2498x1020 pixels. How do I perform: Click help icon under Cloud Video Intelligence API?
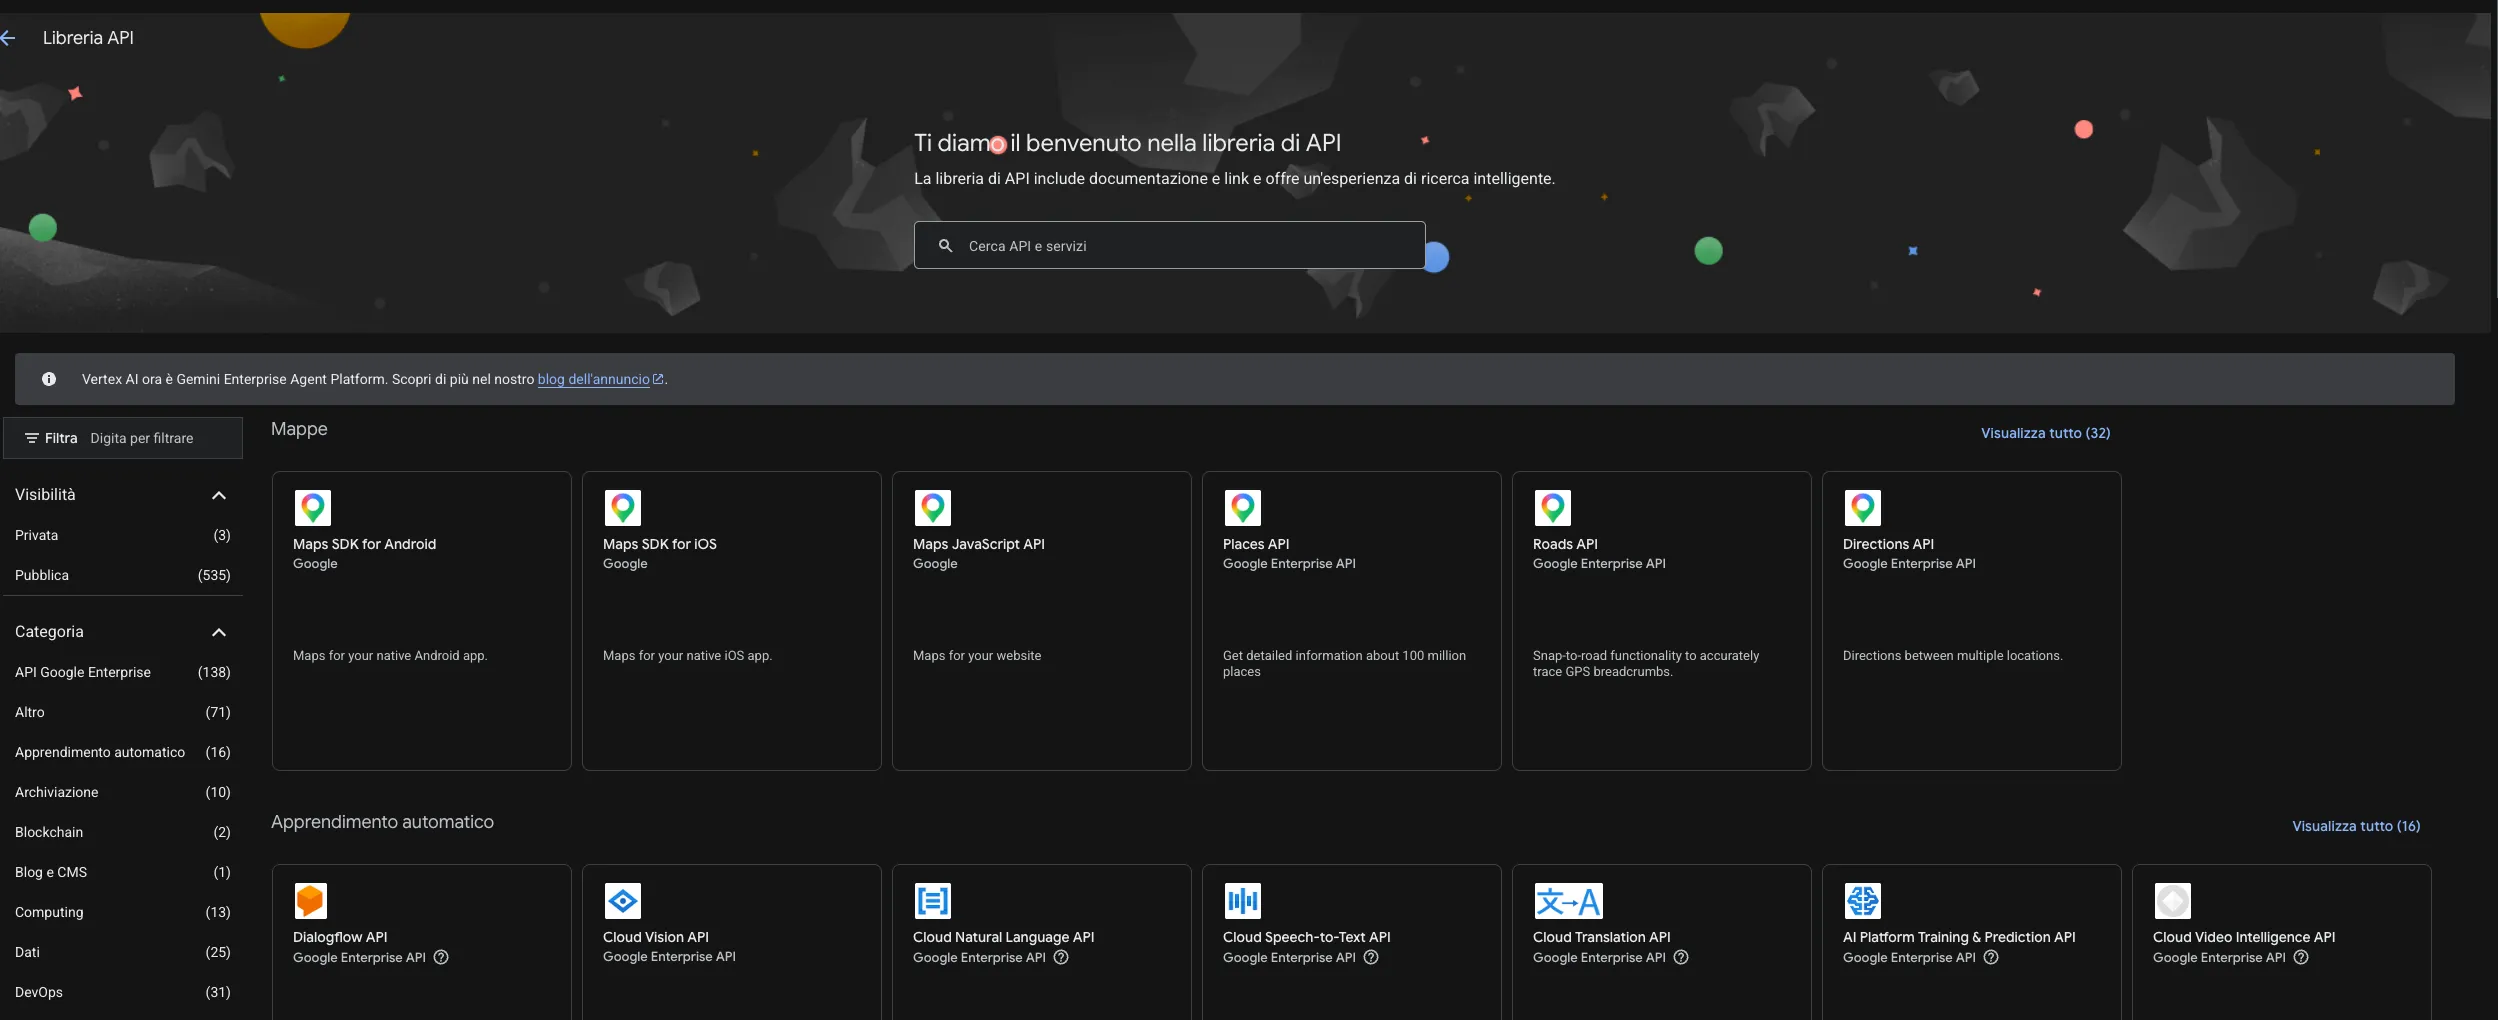click(2301, 957)
